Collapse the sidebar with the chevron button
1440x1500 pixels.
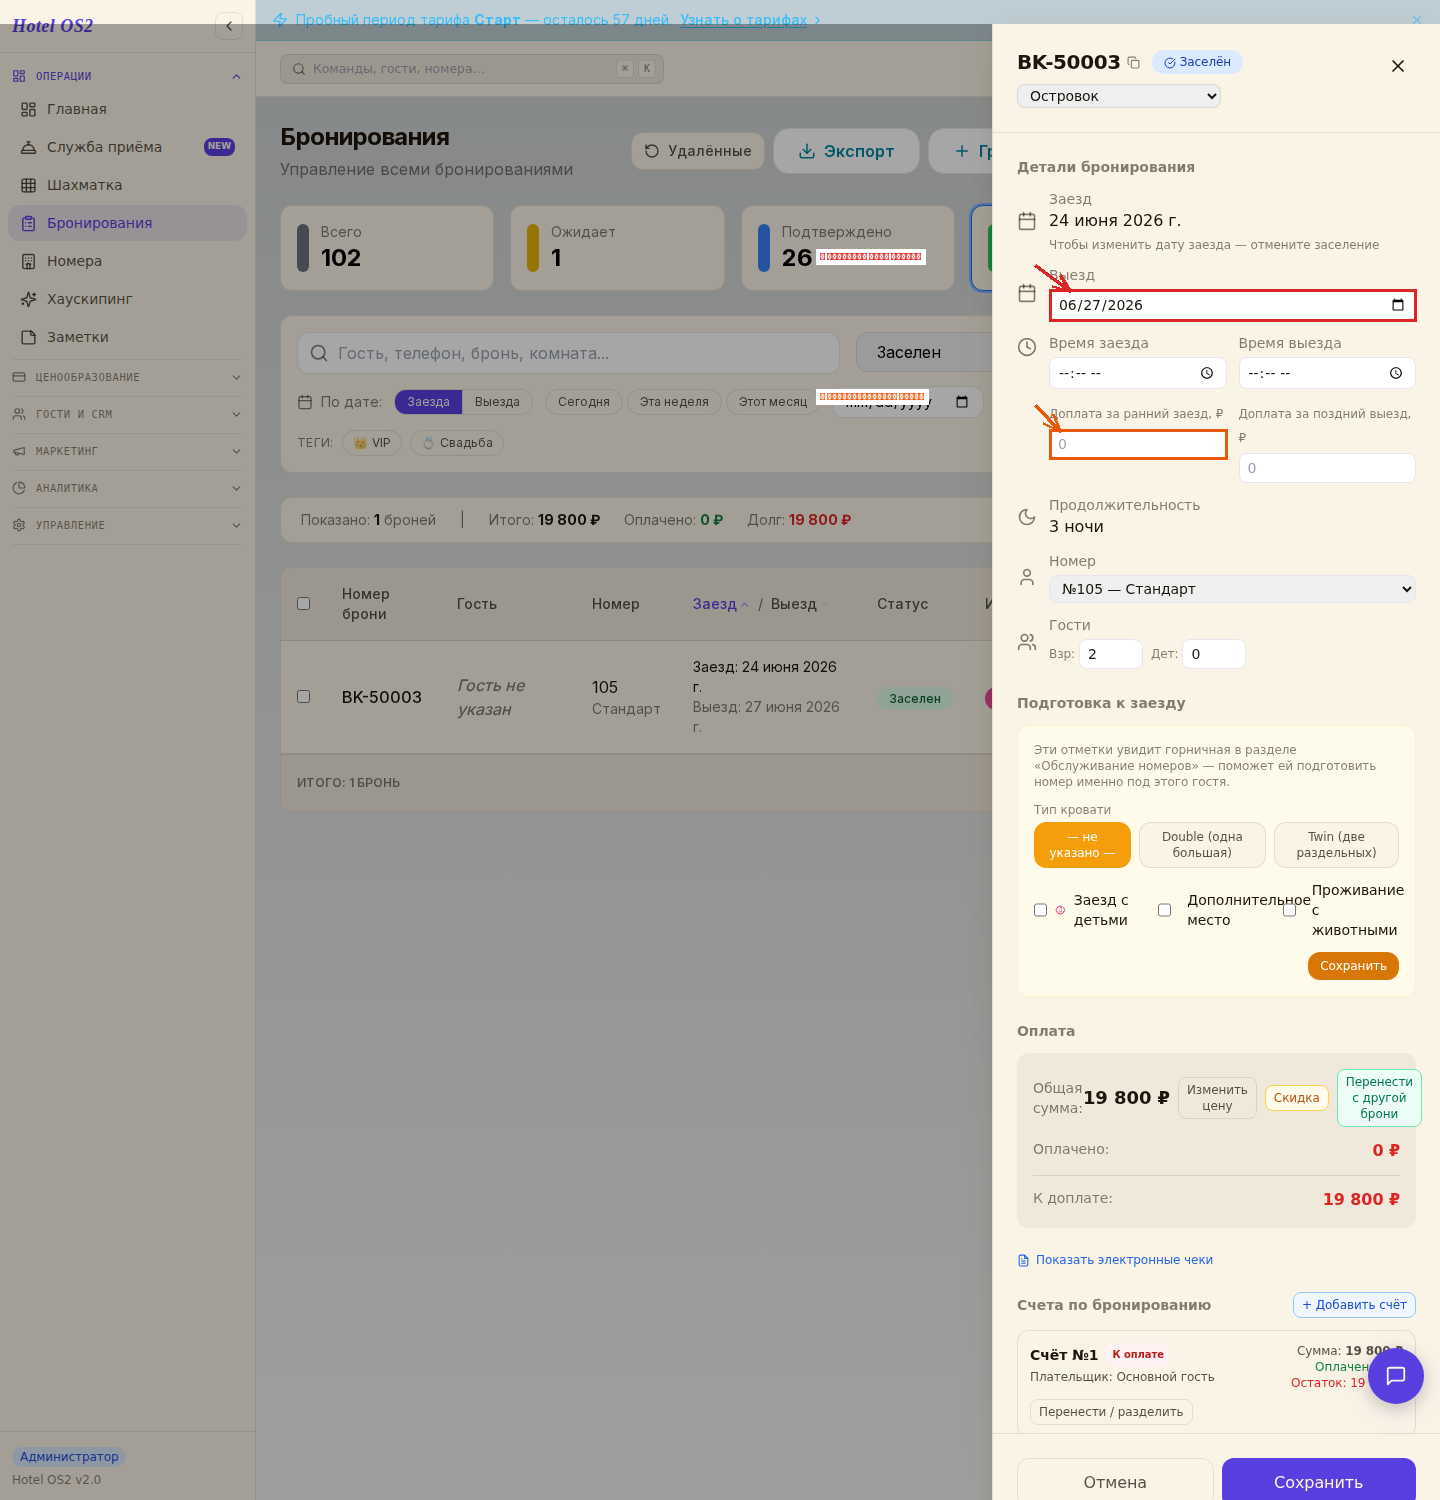pos(229,26)
